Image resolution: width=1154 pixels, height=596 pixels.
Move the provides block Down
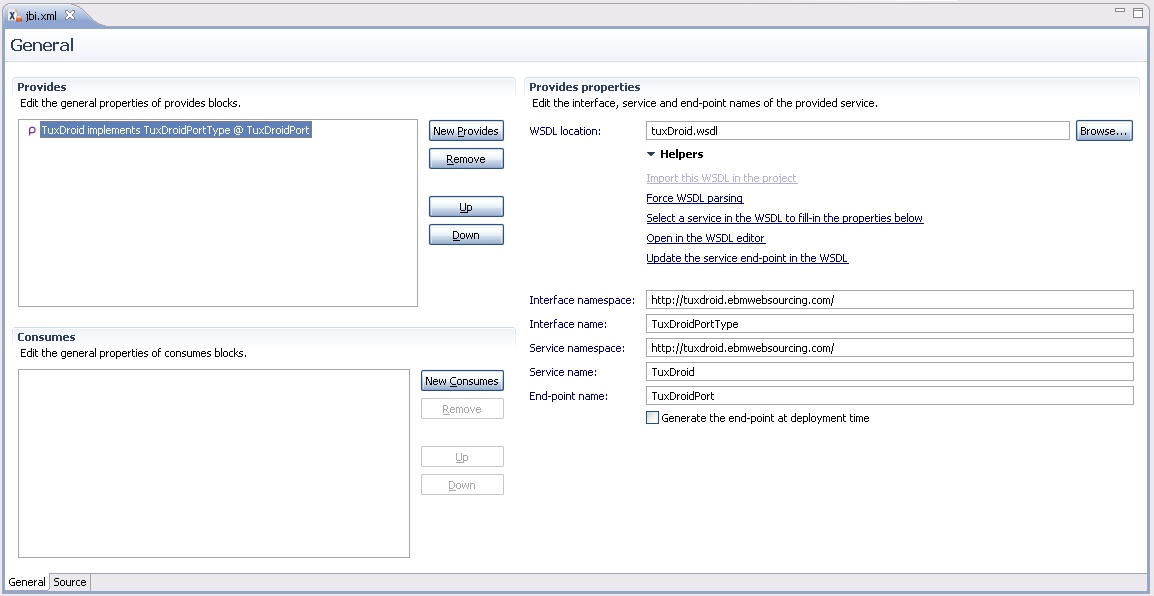pyautogui.click(x=465, y=235)
